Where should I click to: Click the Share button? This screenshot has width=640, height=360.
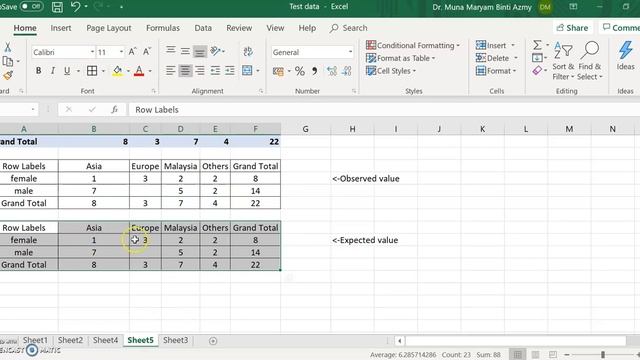[x=572, y=28]
